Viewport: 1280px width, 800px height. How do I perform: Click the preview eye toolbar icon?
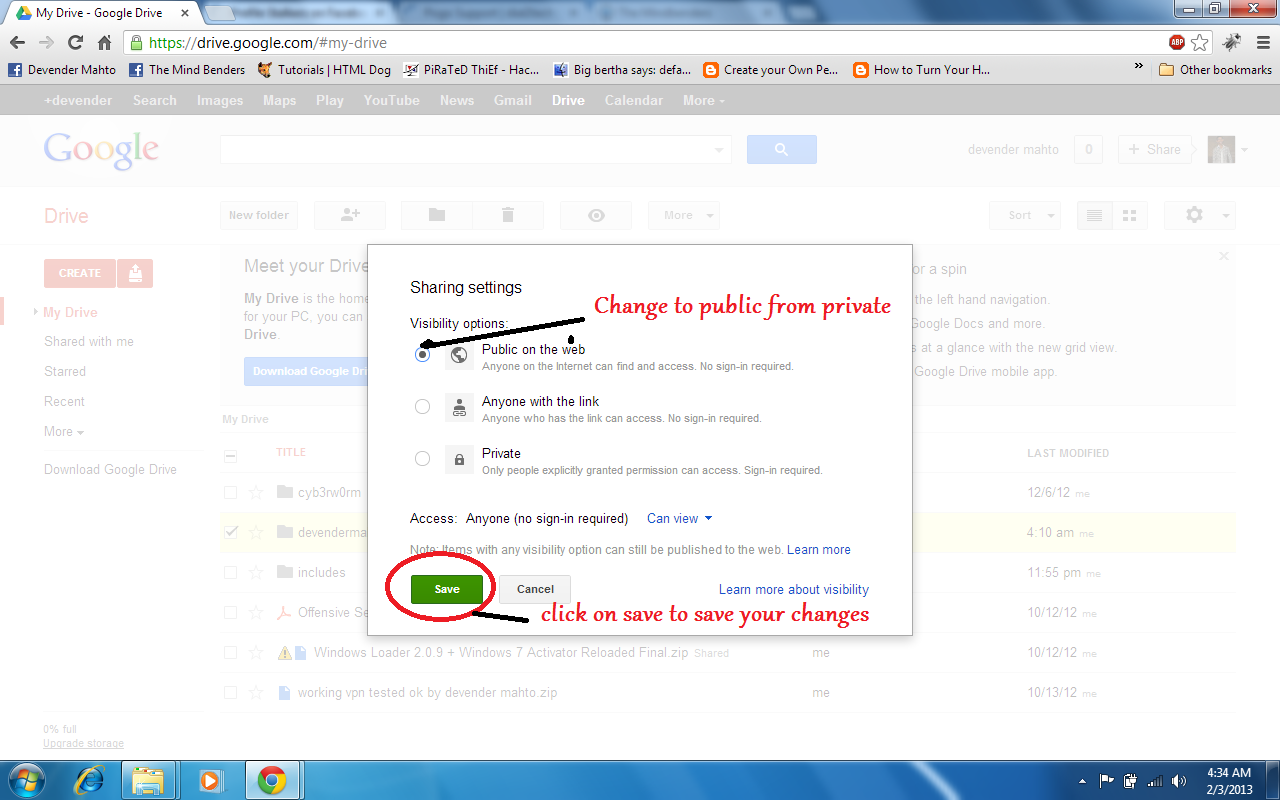coord(596,215)
